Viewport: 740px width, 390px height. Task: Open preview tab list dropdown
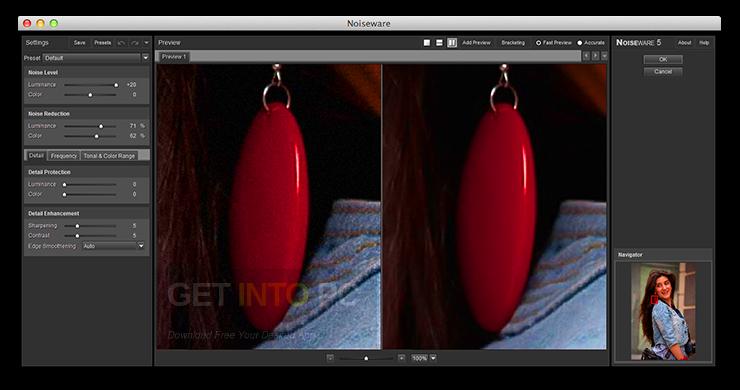click(604, 56)
